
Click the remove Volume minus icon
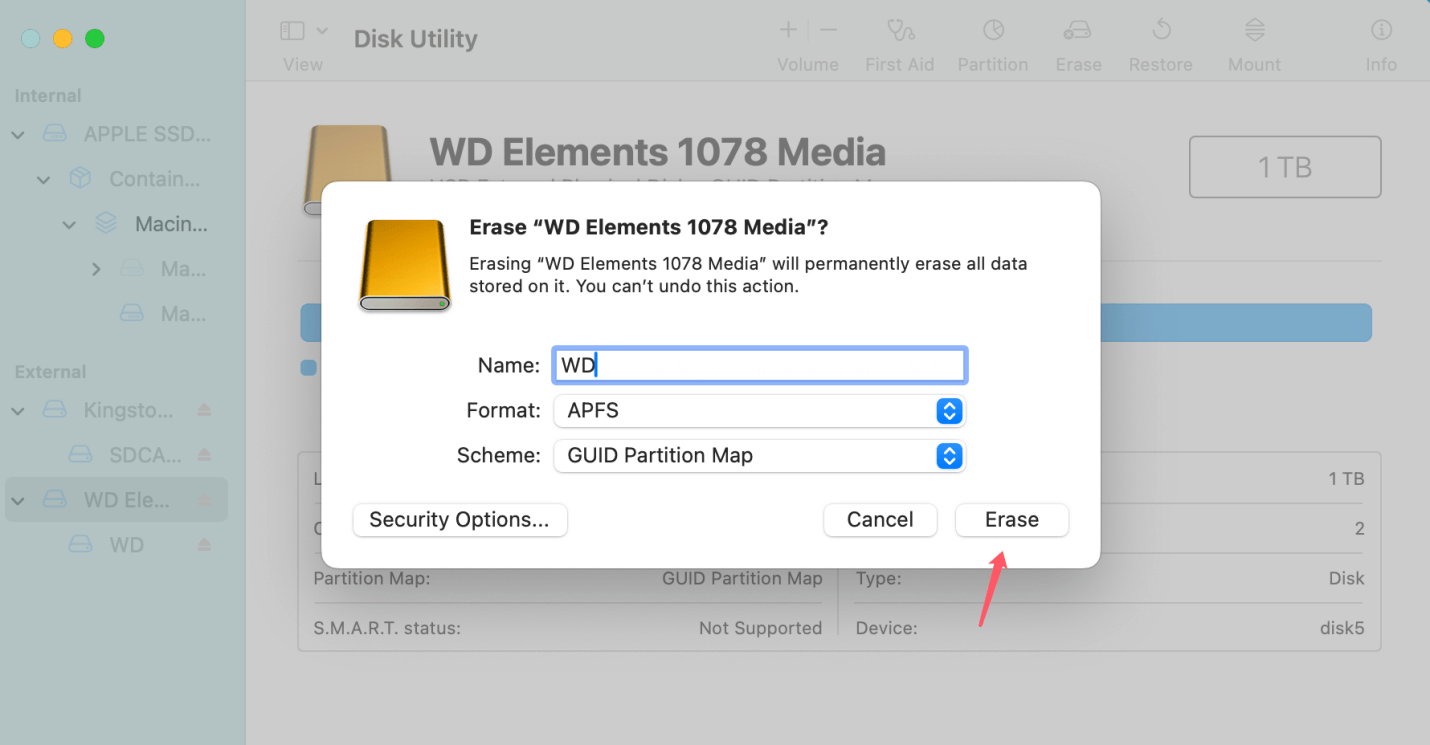tap(828, 30)
